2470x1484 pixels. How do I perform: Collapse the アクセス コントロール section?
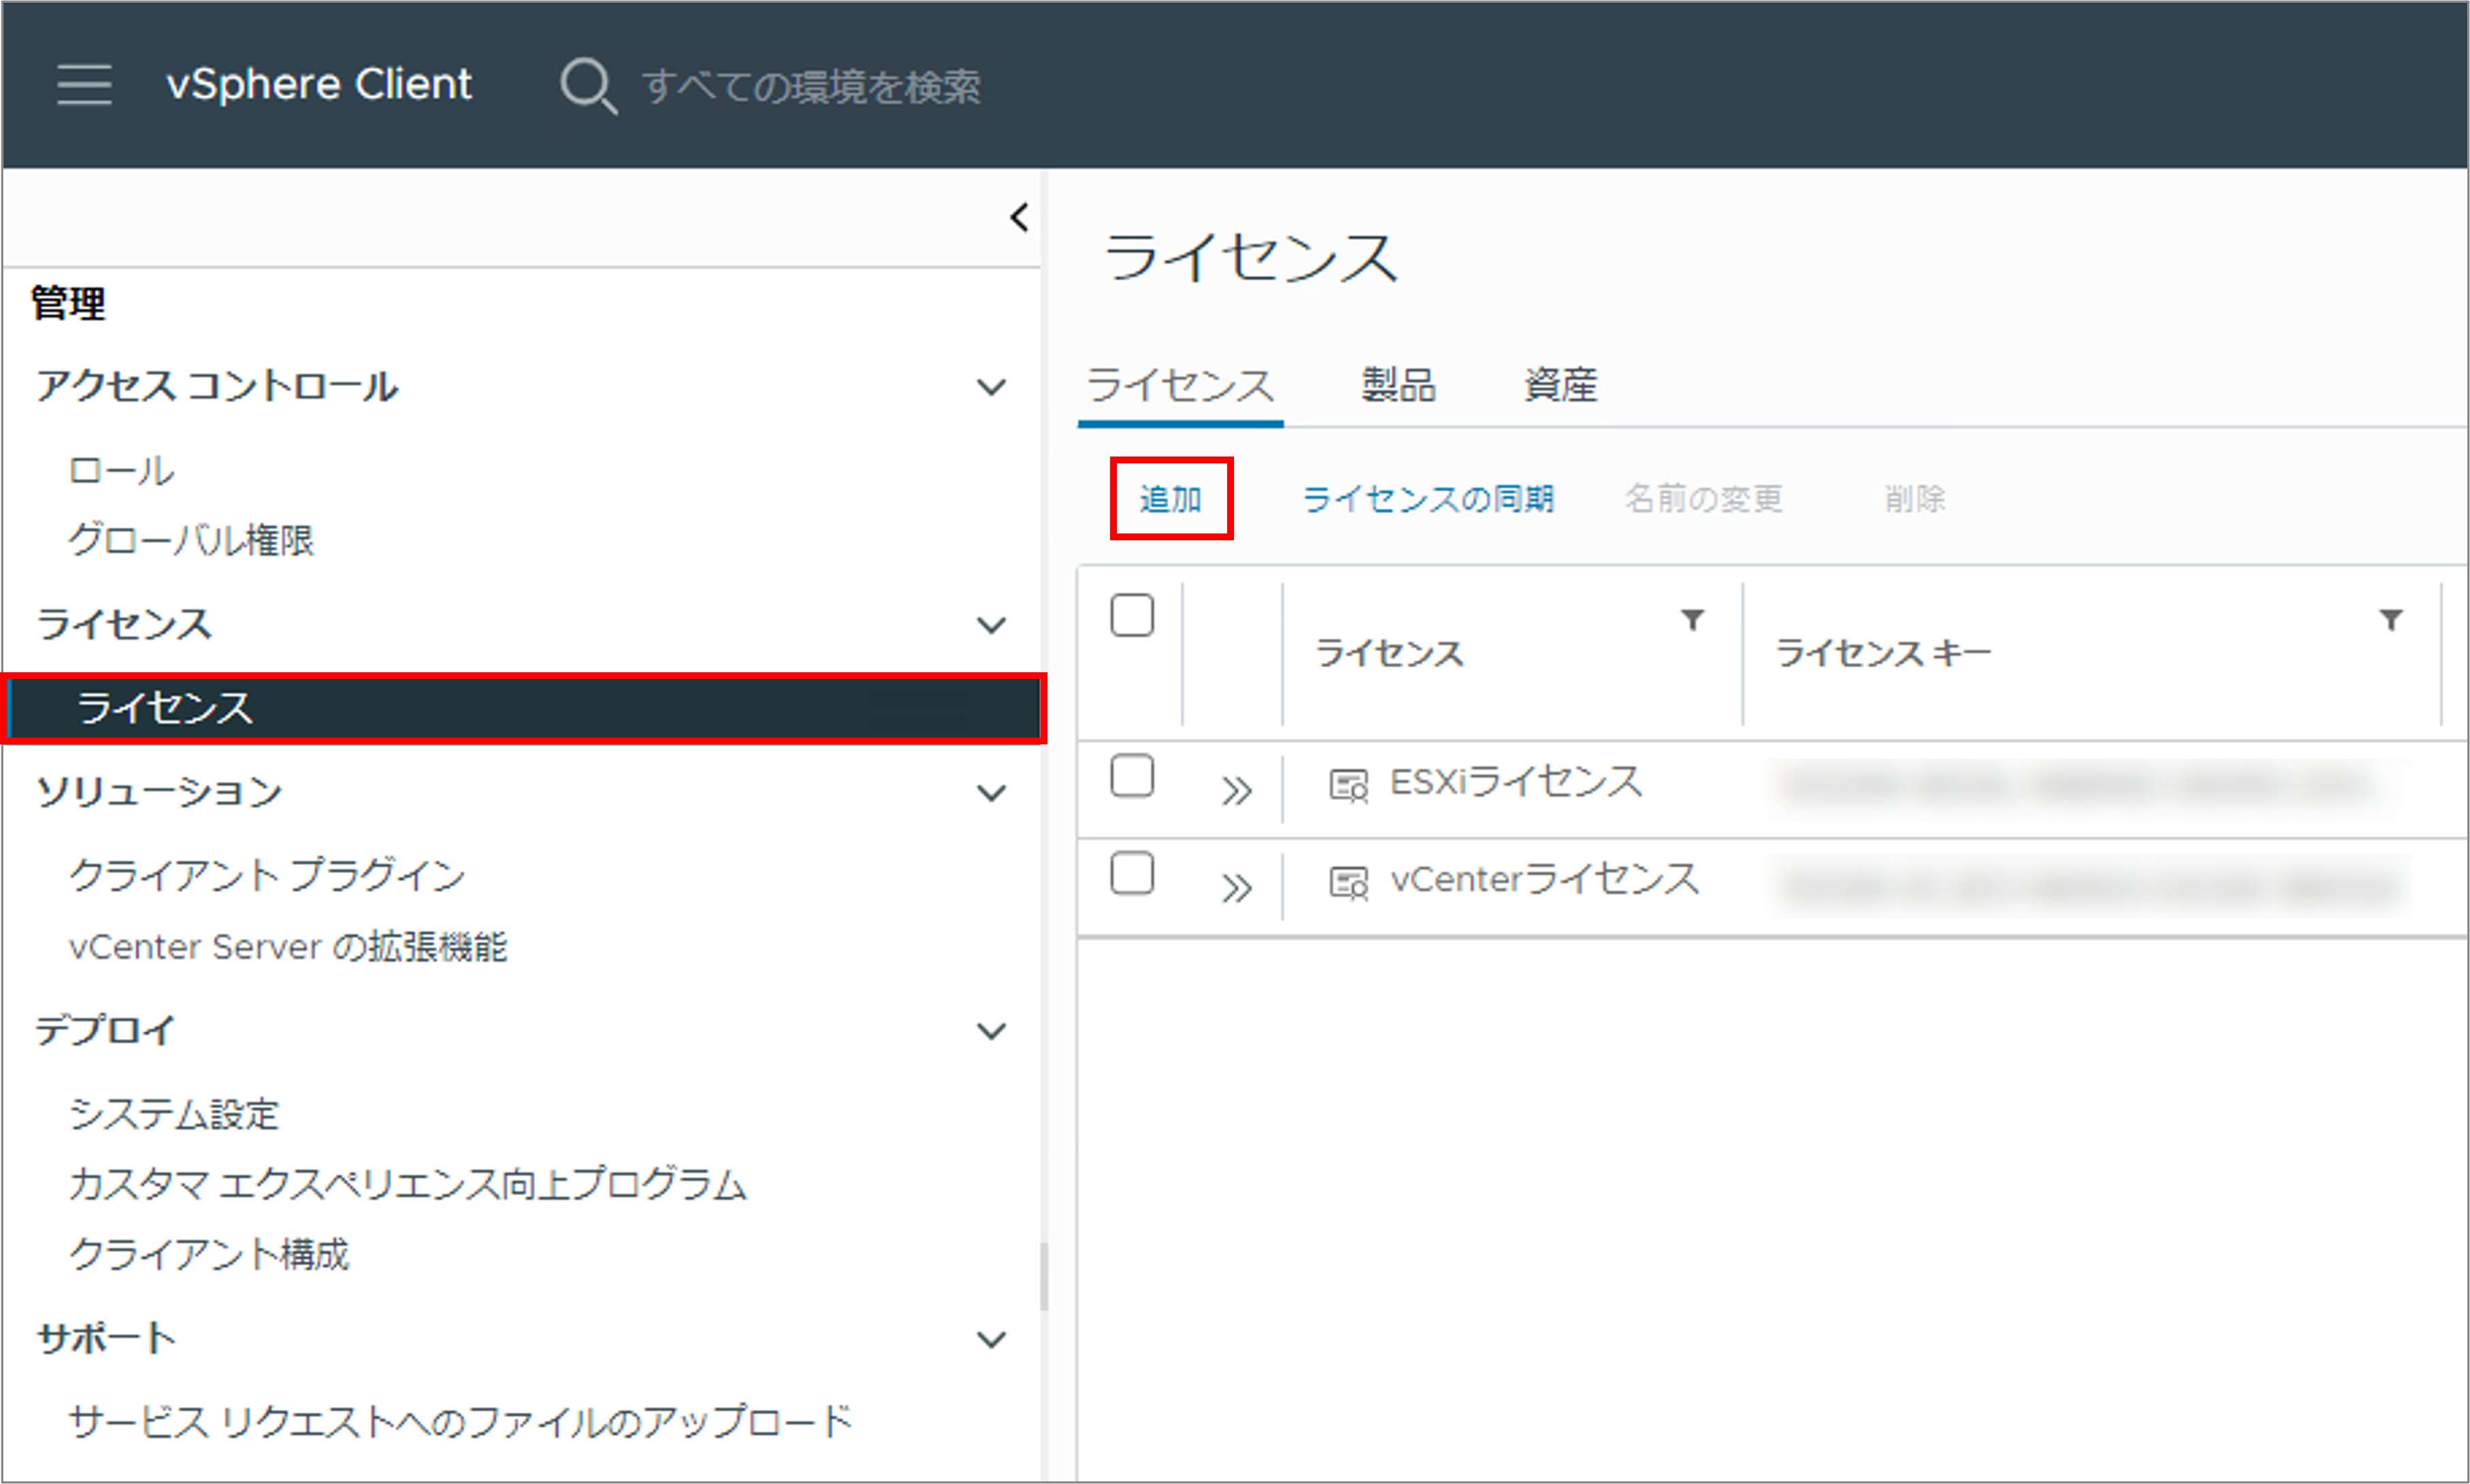point(991,387)
